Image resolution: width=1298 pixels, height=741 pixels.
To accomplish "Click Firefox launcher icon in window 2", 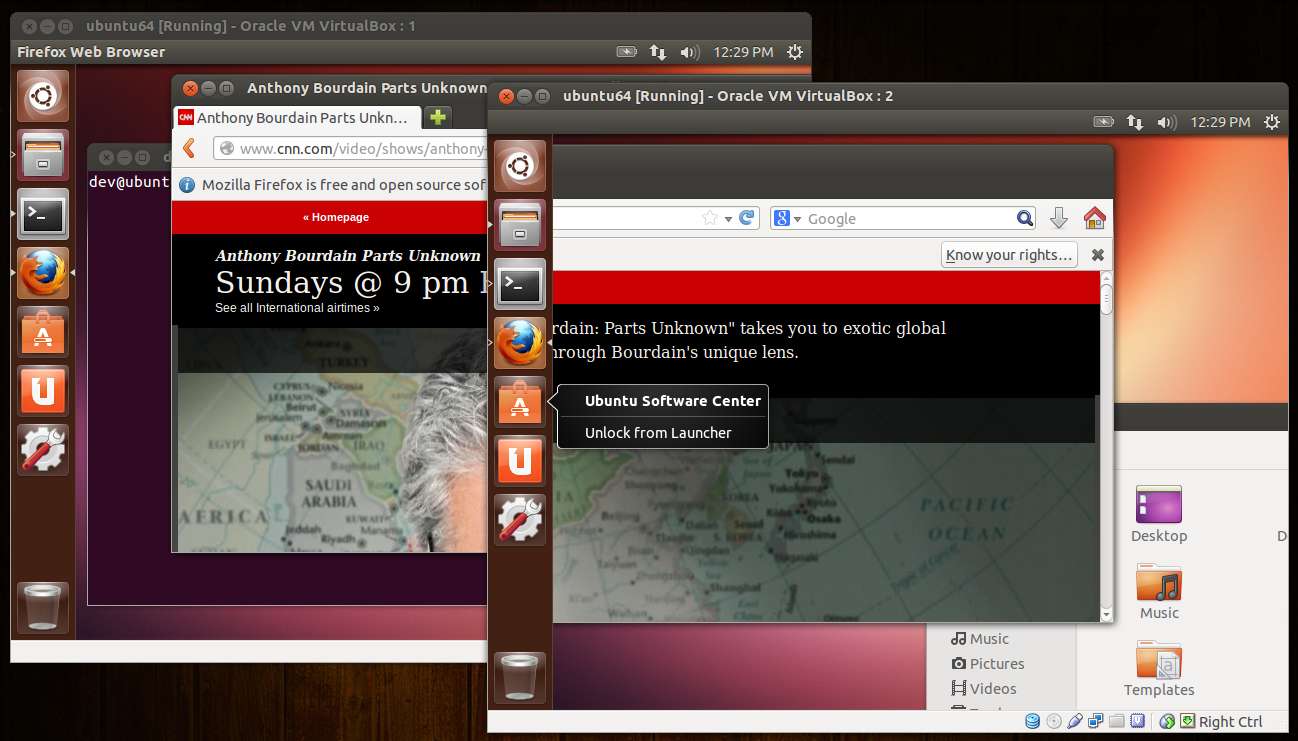I will 520,343.
